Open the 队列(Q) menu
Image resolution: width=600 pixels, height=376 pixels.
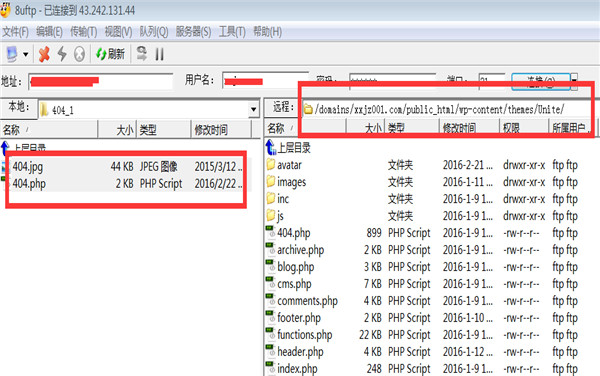pyautogui.click(x=153, y=32)
